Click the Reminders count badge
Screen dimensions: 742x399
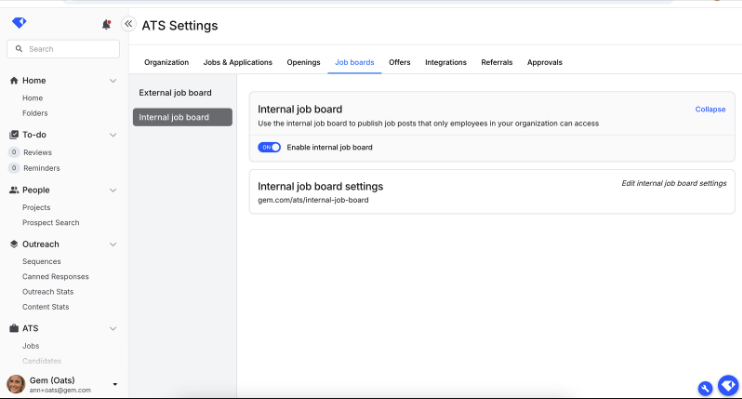14,168
